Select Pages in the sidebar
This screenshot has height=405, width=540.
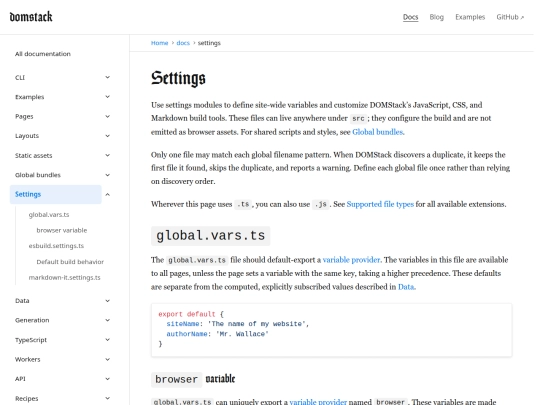pyautogui.click(x=24, y=116)
